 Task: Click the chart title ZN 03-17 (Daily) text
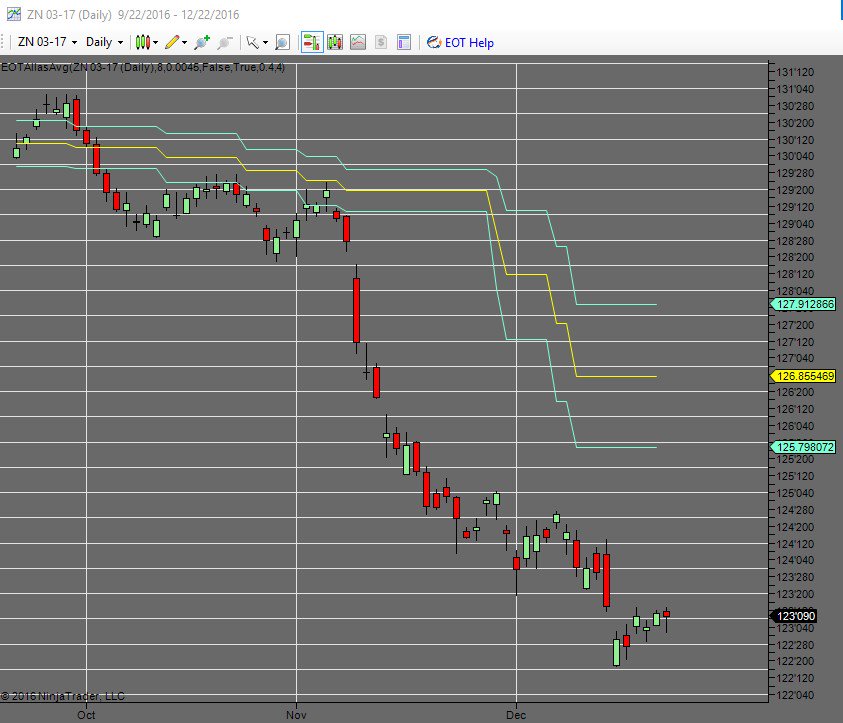coord(69,15)
